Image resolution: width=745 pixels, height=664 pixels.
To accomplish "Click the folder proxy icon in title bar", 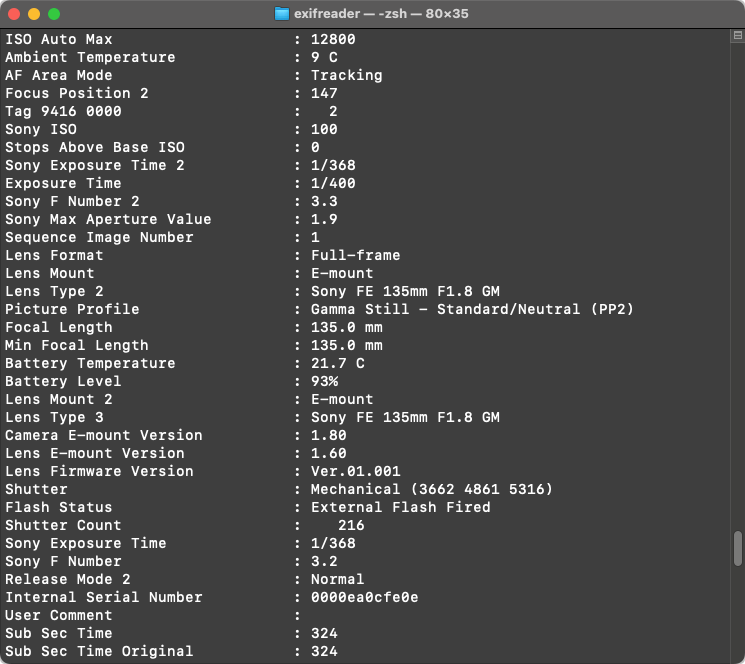I will click(283, 14).
